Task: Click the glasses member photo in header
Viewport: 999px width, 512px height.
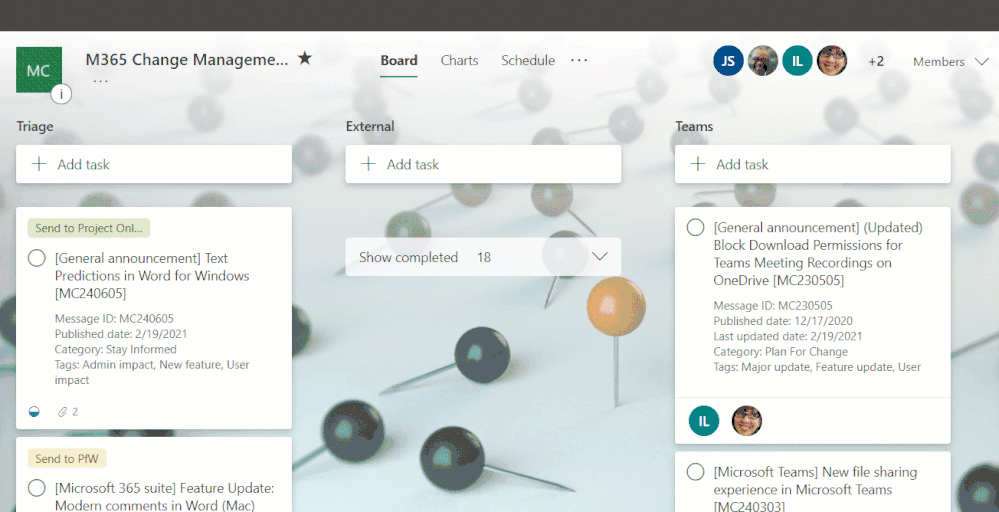Action: coord(831,61)
